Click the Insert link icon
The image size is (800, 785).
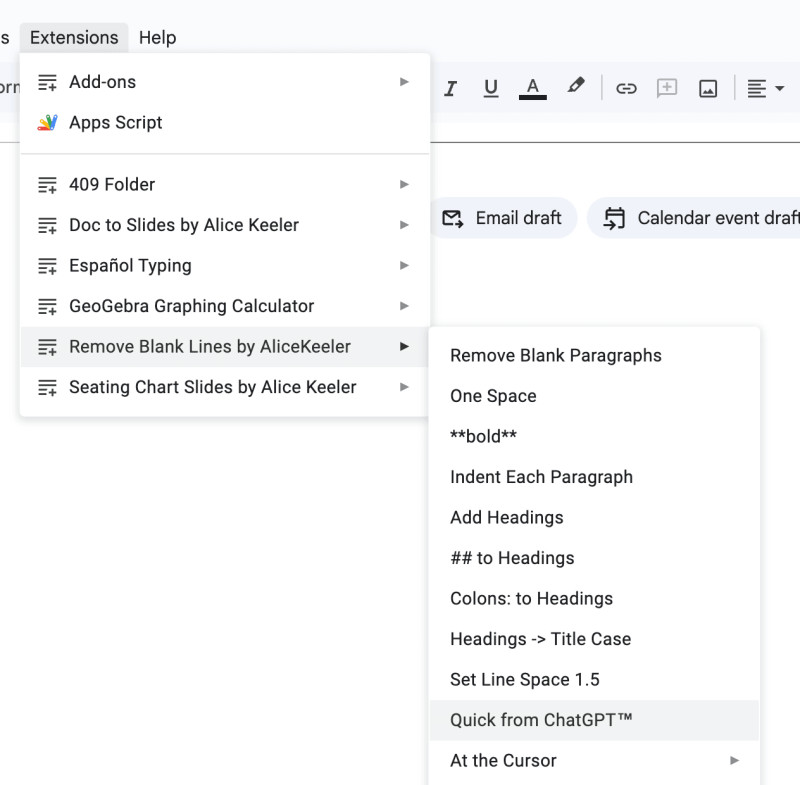tap(626, 89)
